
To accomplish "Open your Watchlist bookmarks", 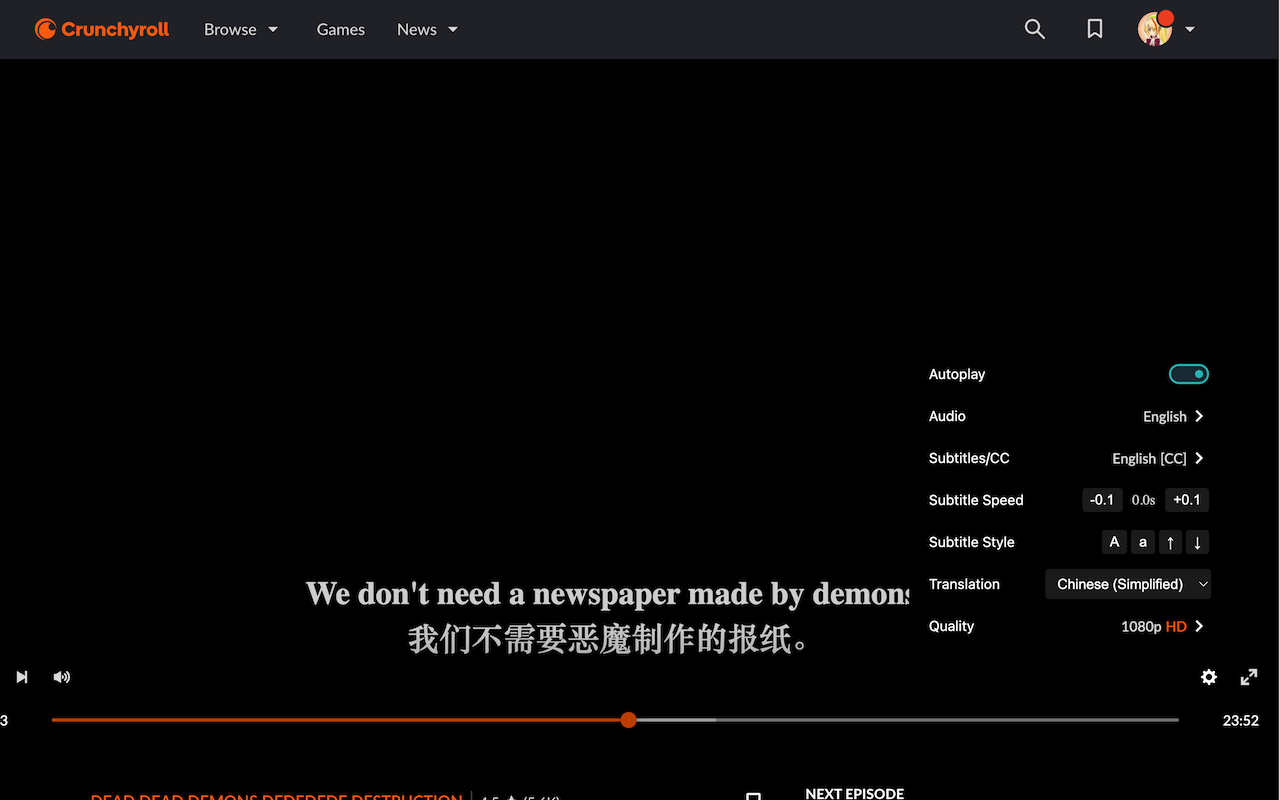I will pyautogui.click(x=1094, y=29).
